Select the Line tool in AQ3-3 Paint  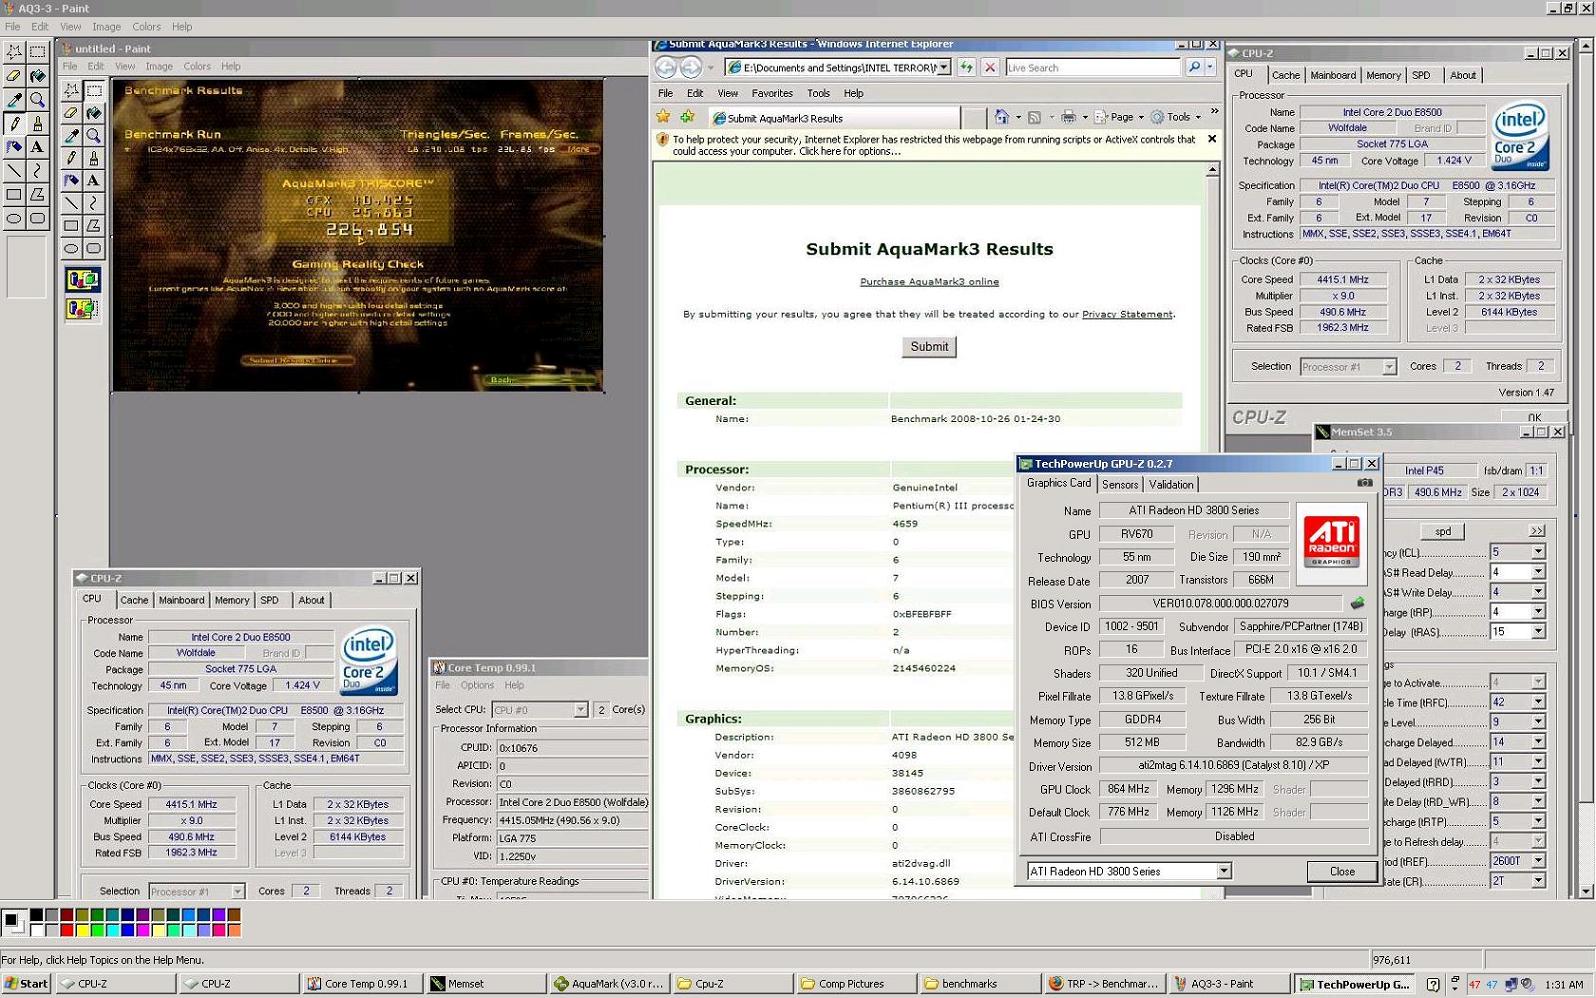pos(14,171)
